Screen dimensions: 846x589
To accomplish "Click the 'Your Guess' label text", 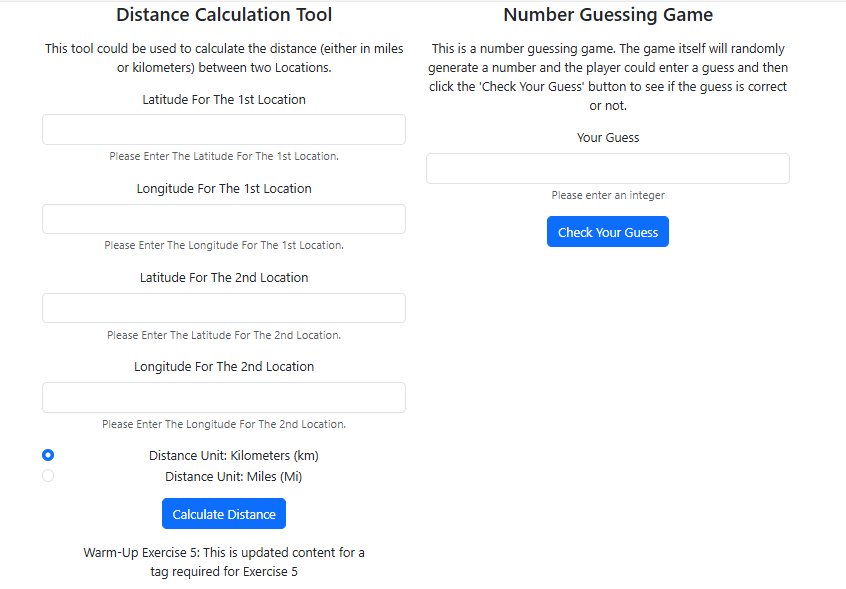I will click(x=608, y=138).
